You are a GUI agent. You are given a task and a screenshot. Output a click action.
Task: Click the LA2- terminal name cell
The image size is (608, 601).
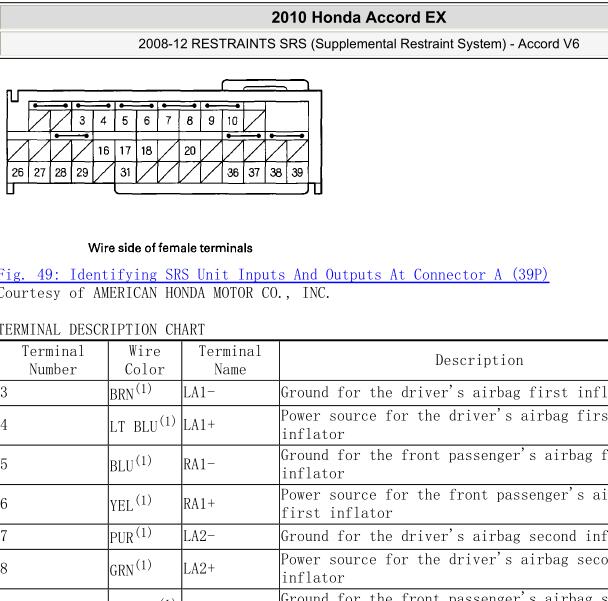pos(230,536)
